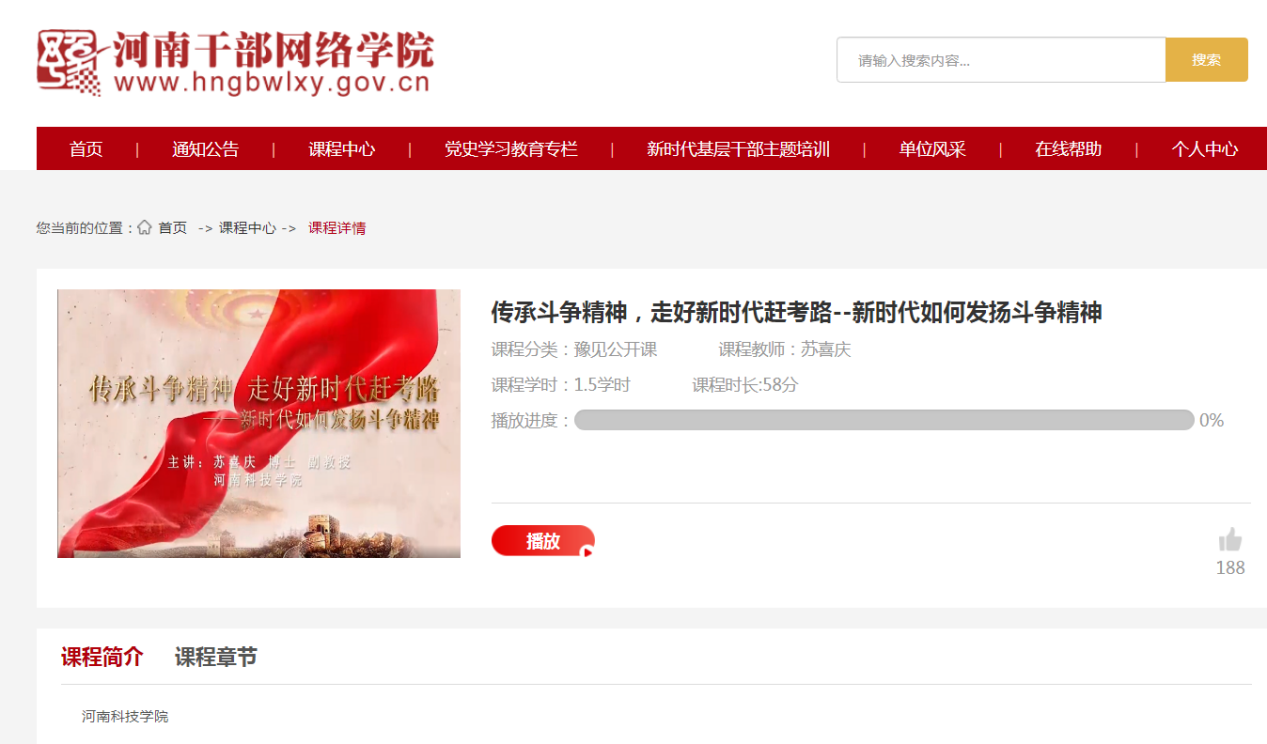
Task: Open 在线帮助 from navigation bar
Action: [x=1068, y=149]
